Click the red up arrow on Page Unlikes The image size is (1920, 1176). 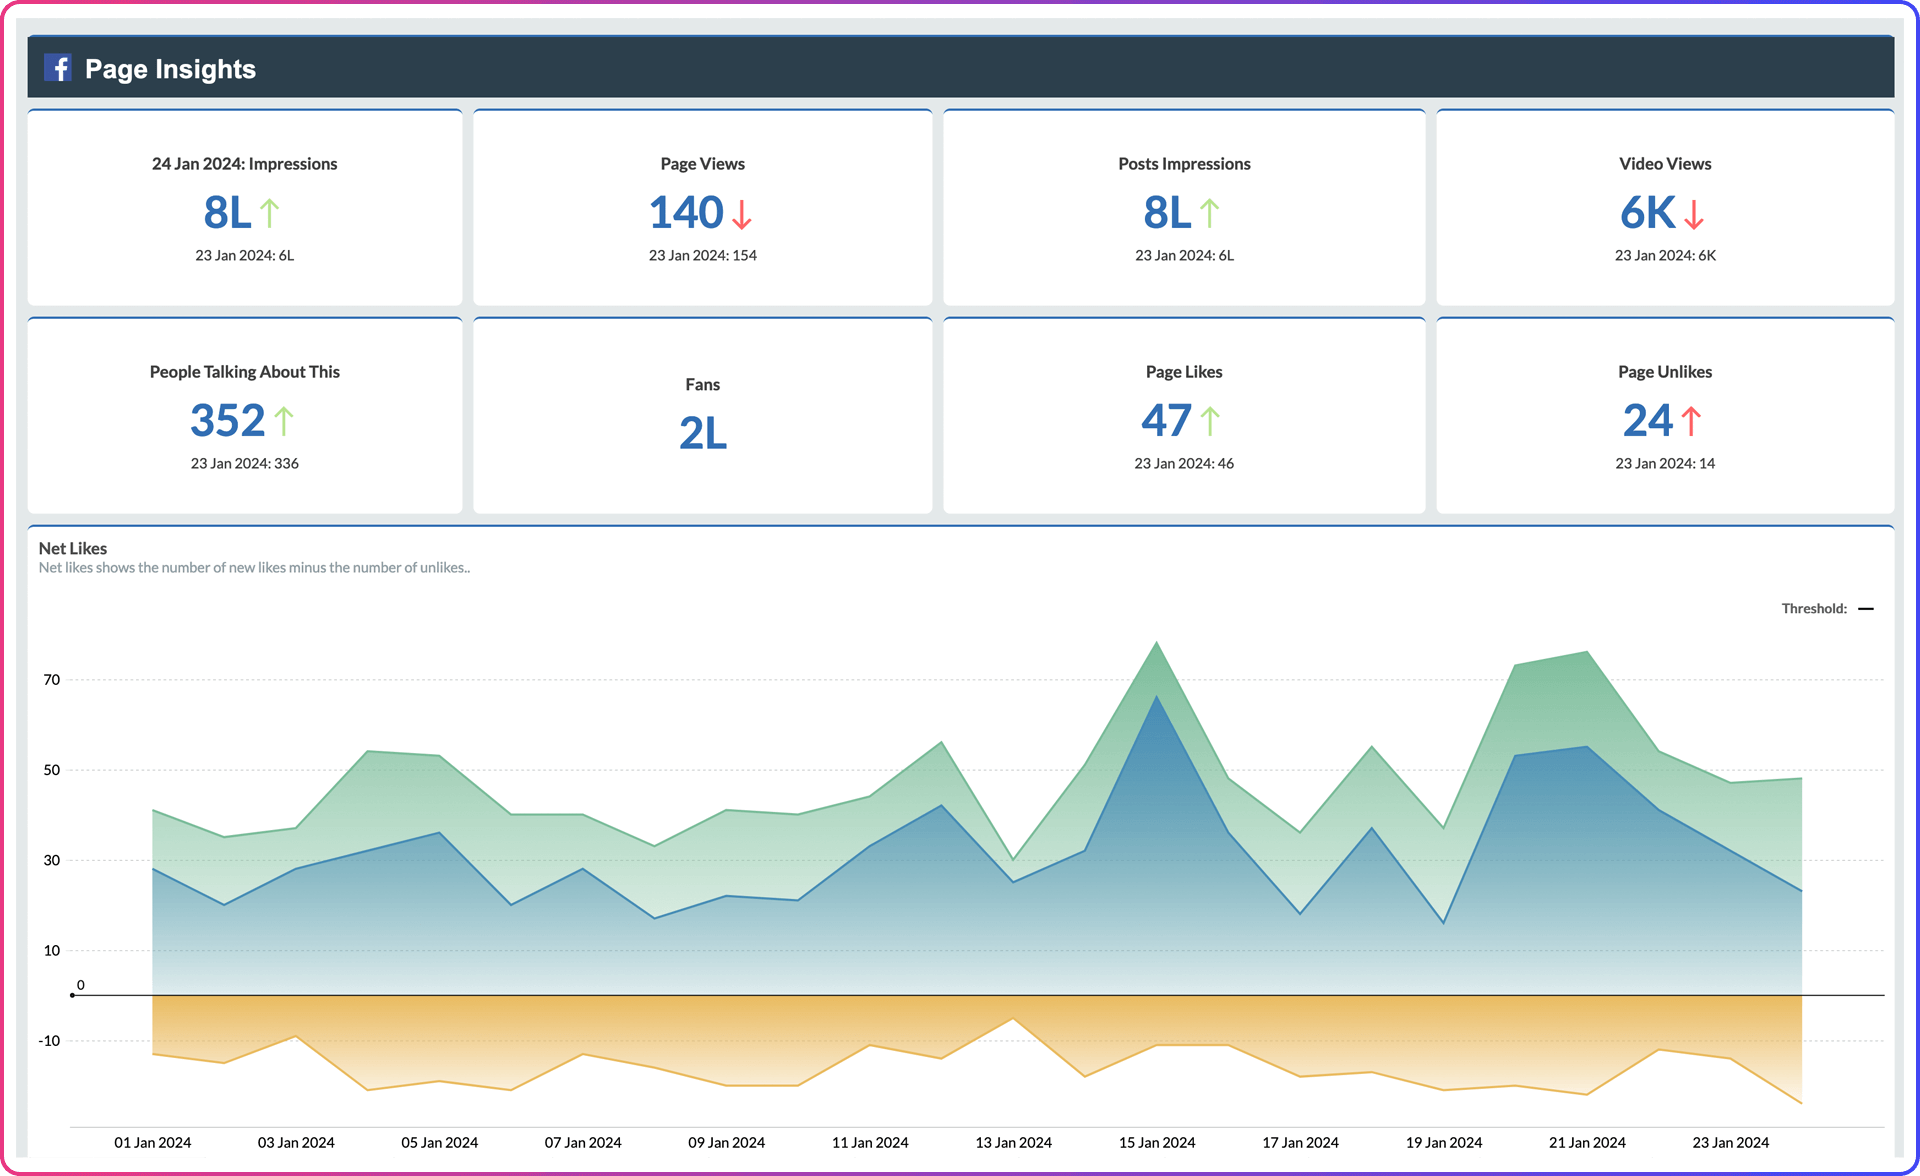coord(1692,421)
